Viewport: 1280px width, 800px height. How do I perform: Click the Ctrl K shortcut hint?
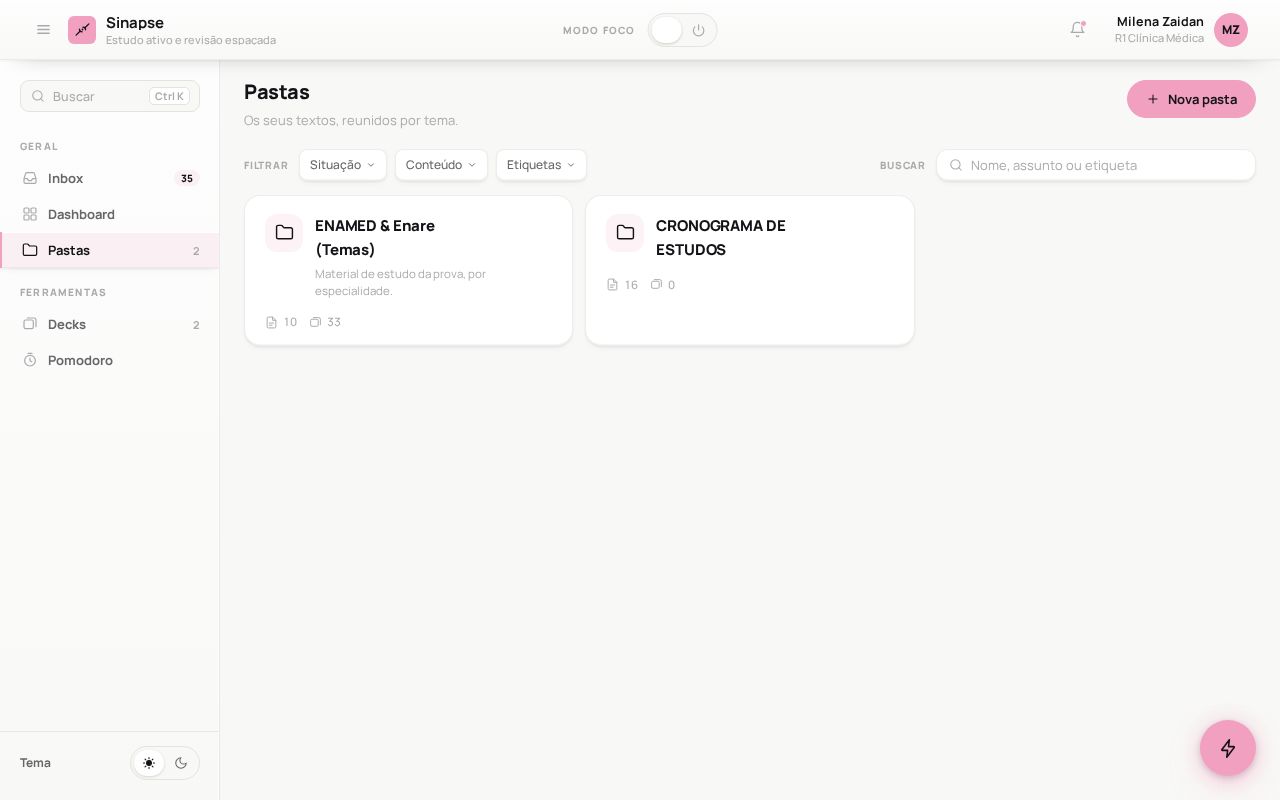169,96
